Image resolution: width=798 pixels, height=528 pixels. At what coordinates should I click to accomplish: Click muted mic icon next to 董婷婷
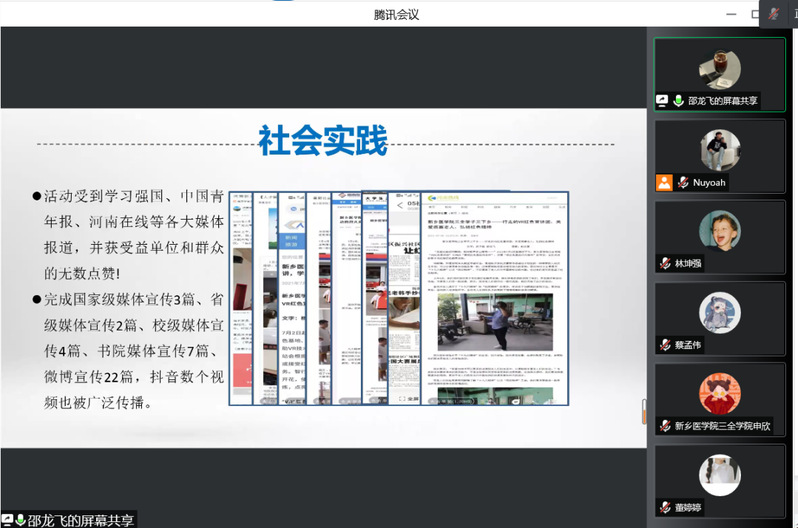[665, 507]
